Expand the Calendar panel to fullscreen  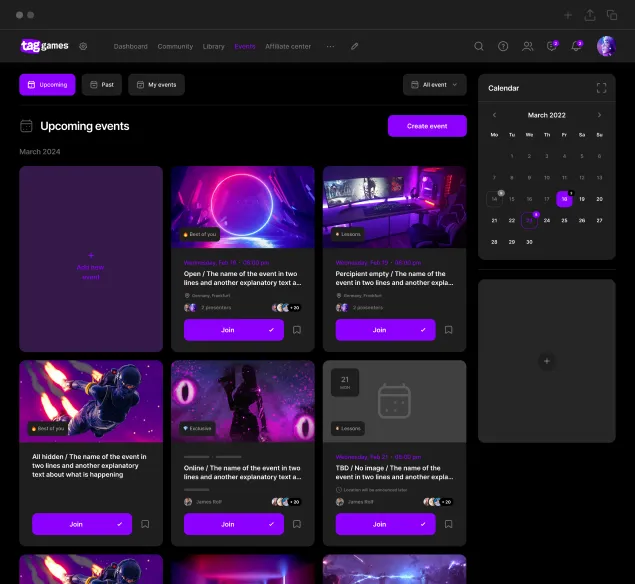click(x=601, y=88)
